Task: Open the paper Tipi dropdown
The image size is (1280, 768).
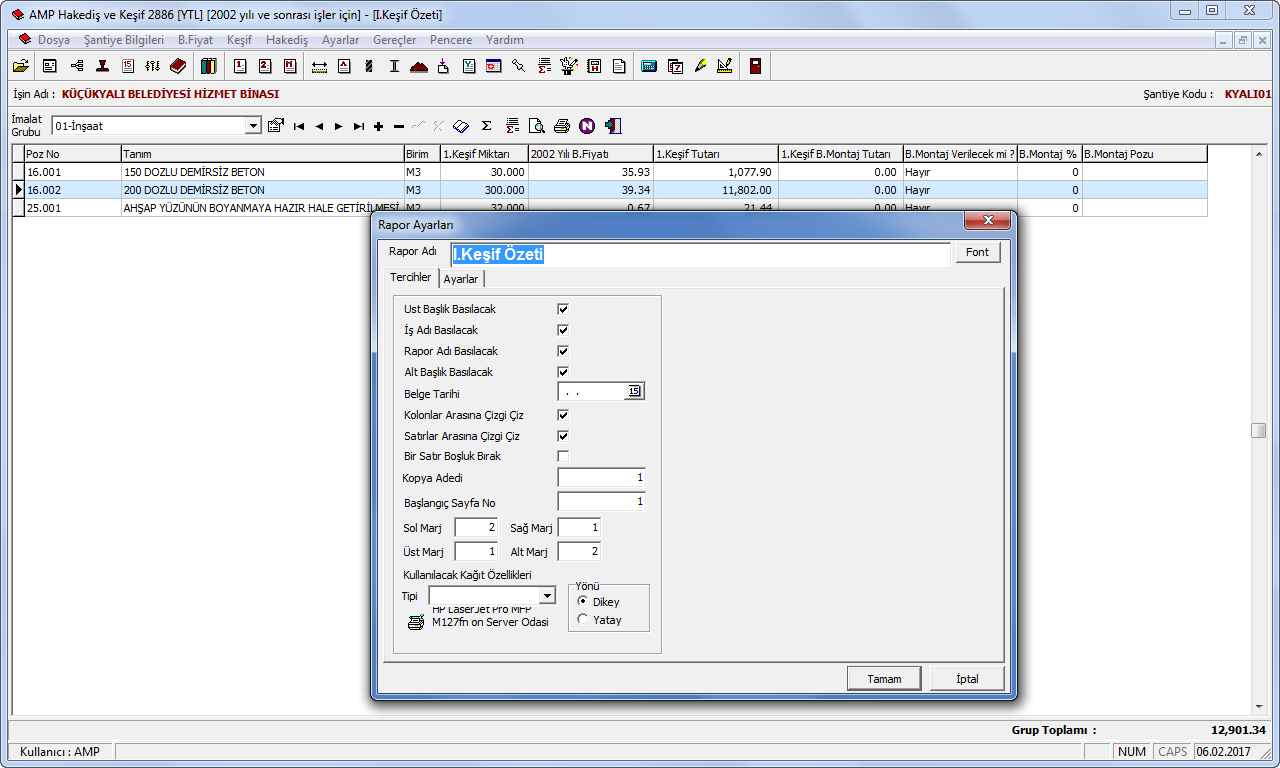Action: pyautogui.click(x=546, y=596)
